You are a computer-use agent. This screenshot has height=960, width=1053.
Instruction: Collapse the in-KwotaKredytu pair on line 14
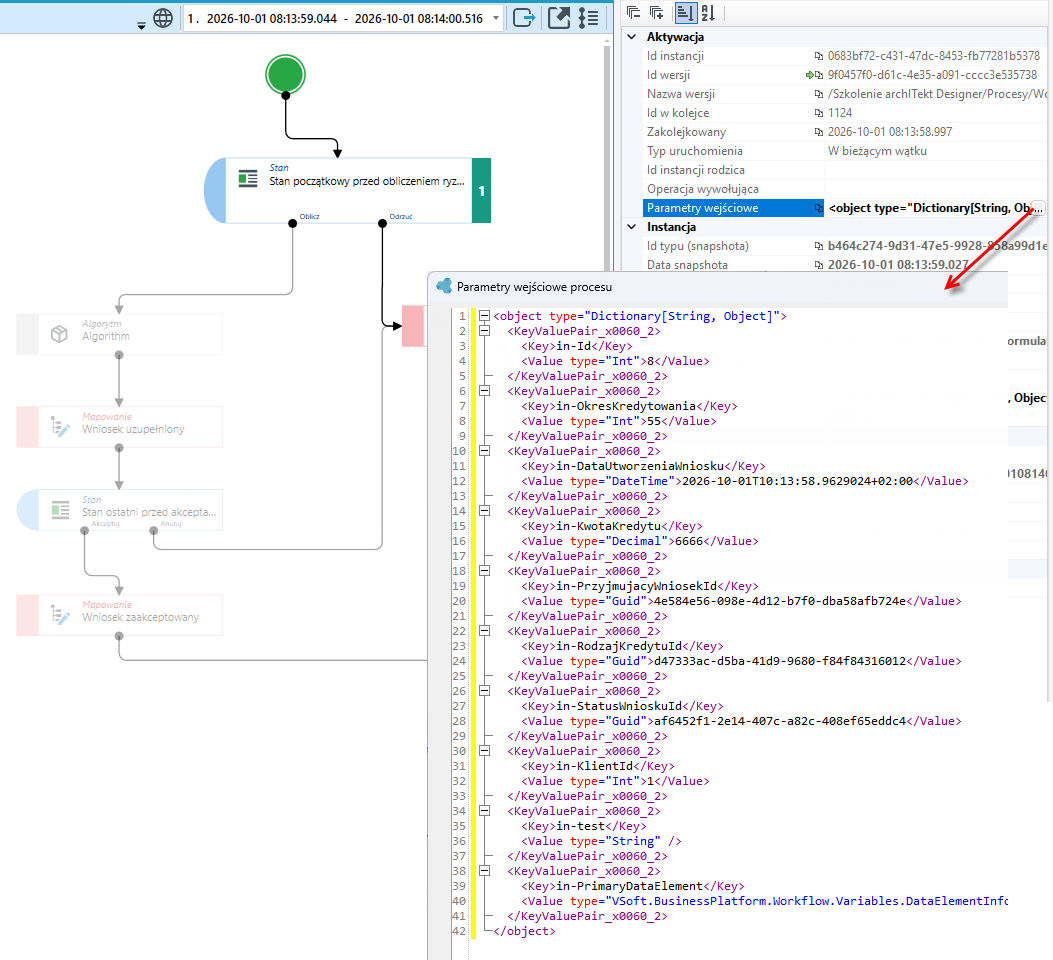[x=484, y=511]
